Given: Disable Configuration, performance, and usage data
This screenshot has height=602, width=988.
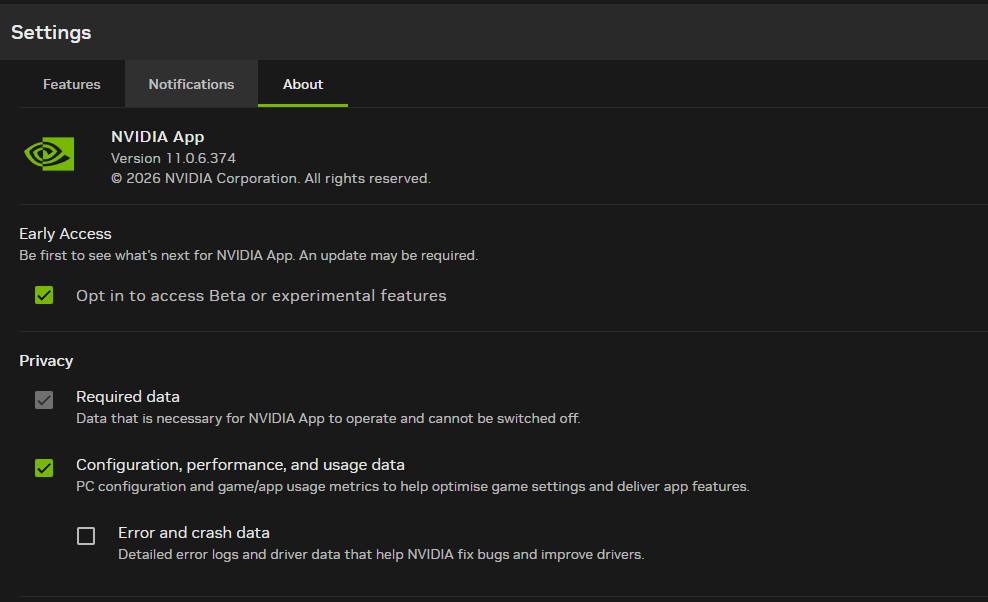Looking at the screenshot, I should (44, 468).
